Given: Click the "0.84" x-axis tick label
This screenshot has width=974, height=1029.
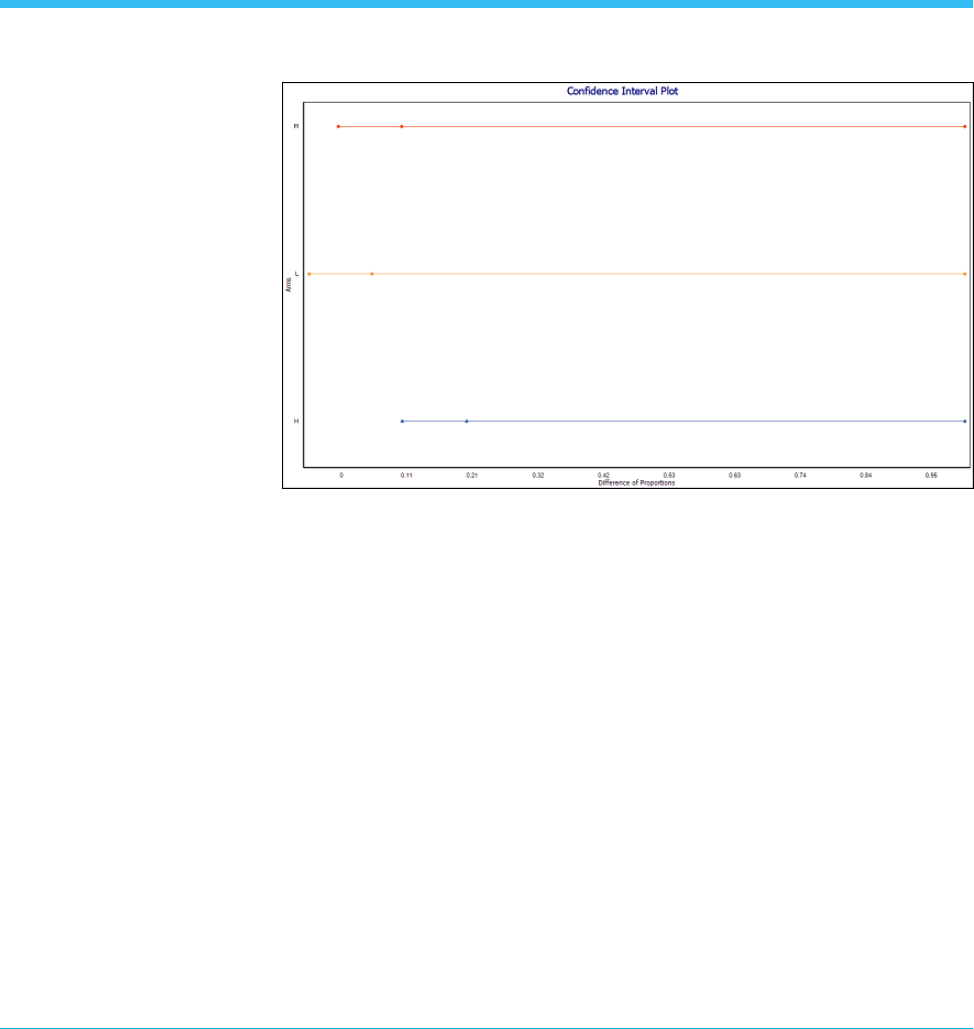Looking at the screenshot, I should pos(866,475).
